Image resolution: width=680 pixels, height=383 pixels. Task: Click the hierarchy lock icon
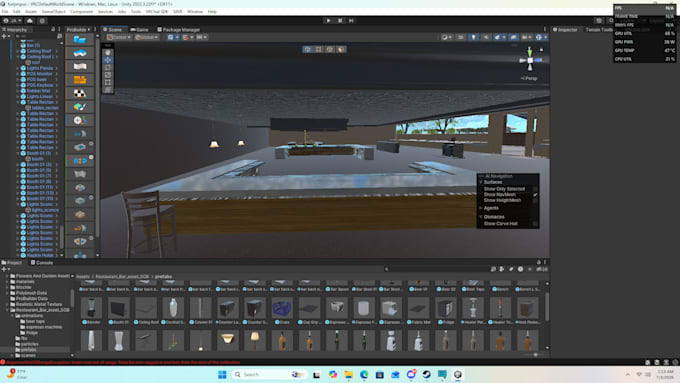53,29
